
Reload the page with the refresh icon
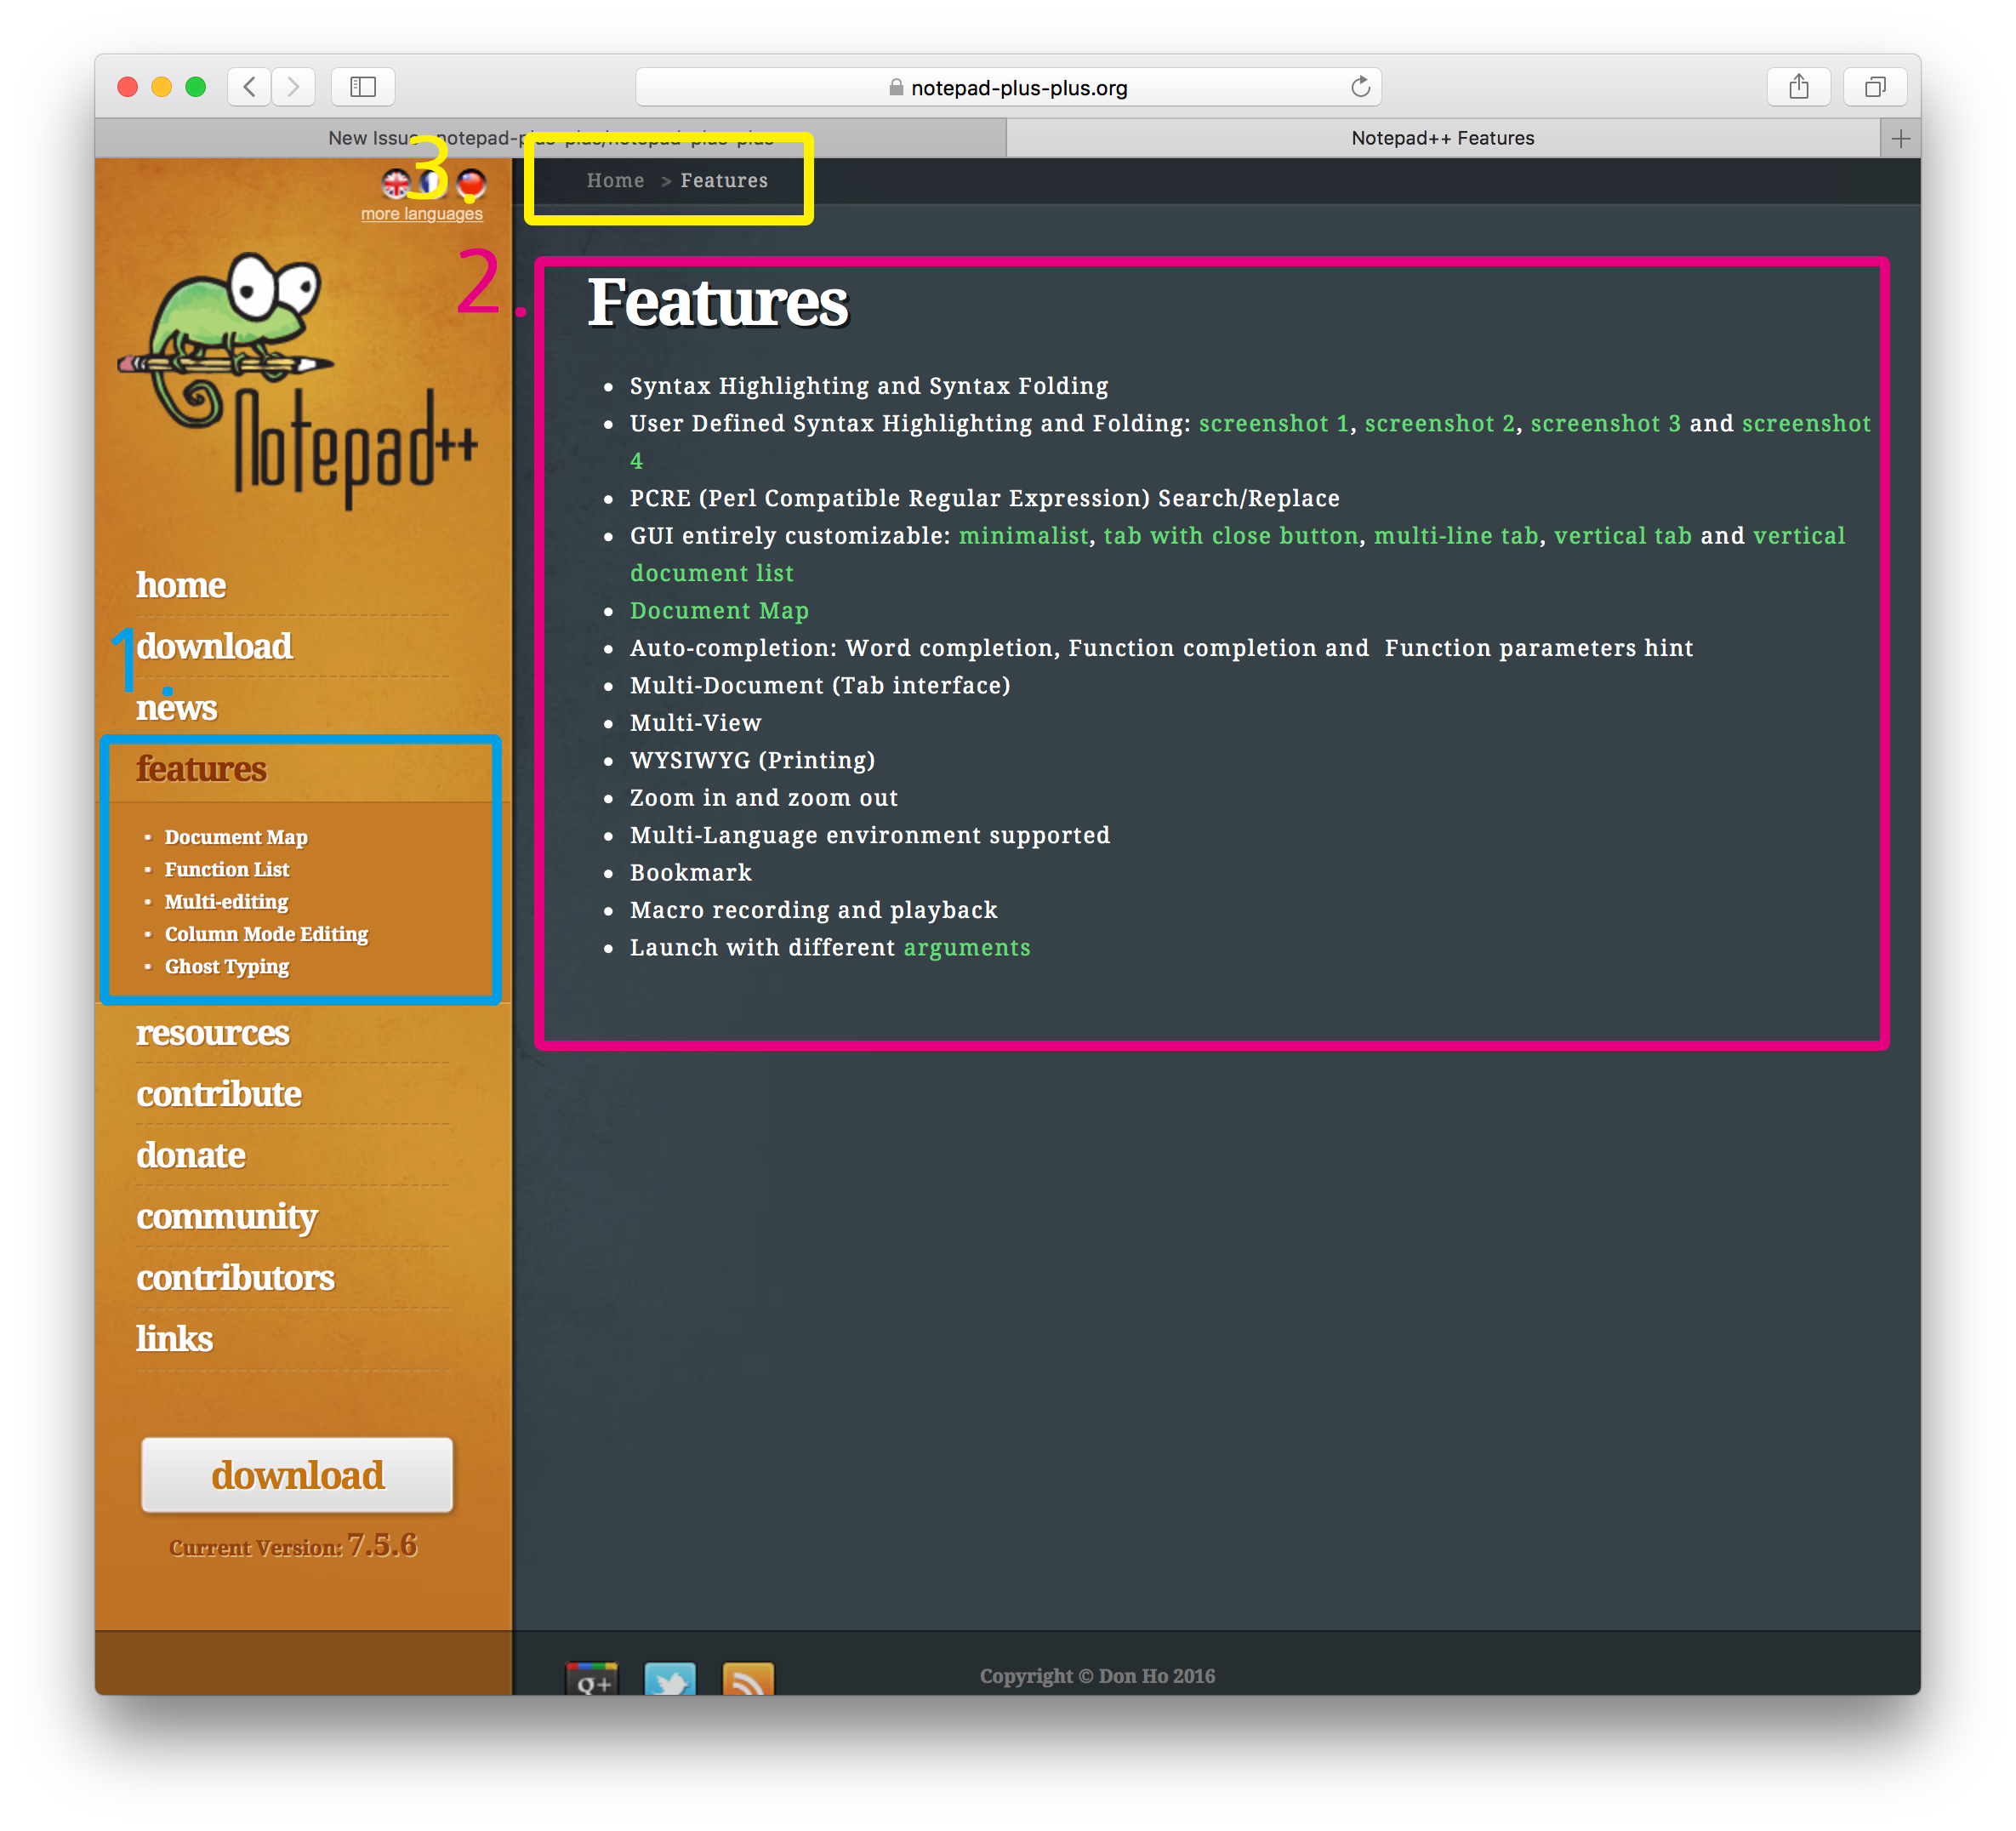tap(1360, 87)
